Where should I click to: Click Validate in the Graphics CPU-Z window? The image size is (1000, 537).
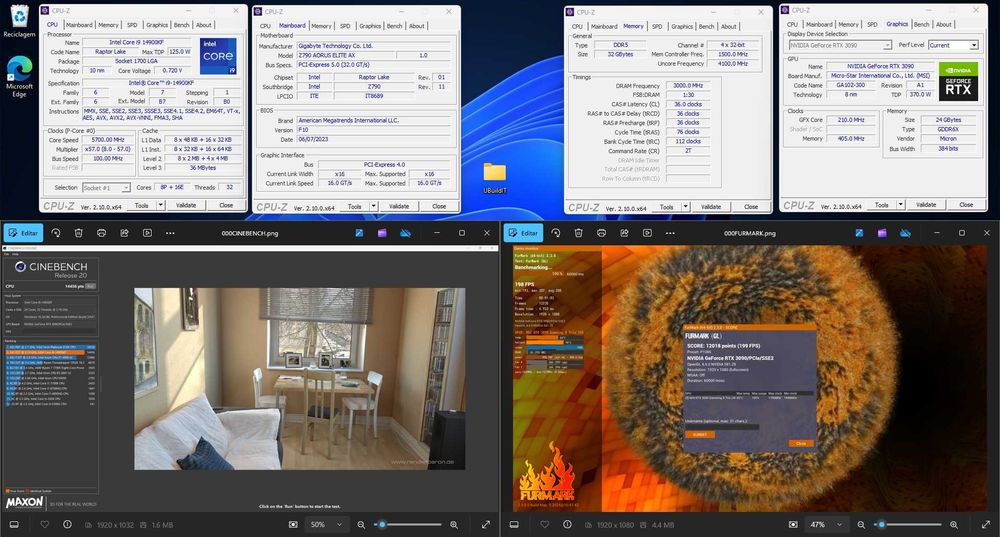(x=926, y=205)
